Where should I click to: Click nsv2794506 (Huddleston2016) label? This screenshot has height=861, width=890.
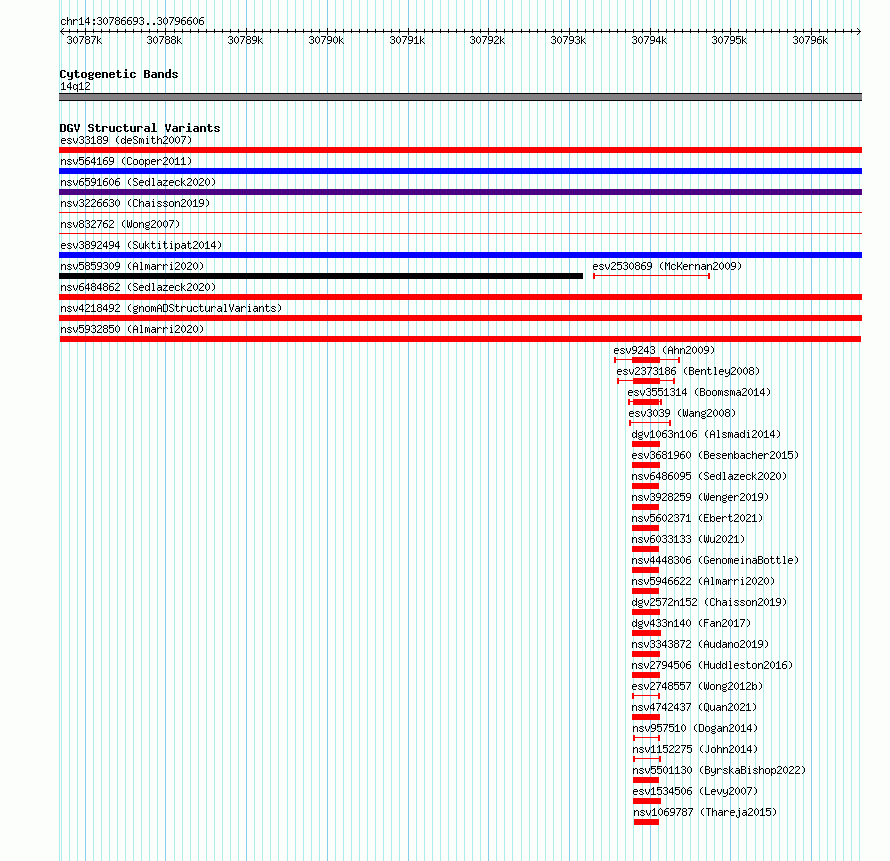coord(712,665)
